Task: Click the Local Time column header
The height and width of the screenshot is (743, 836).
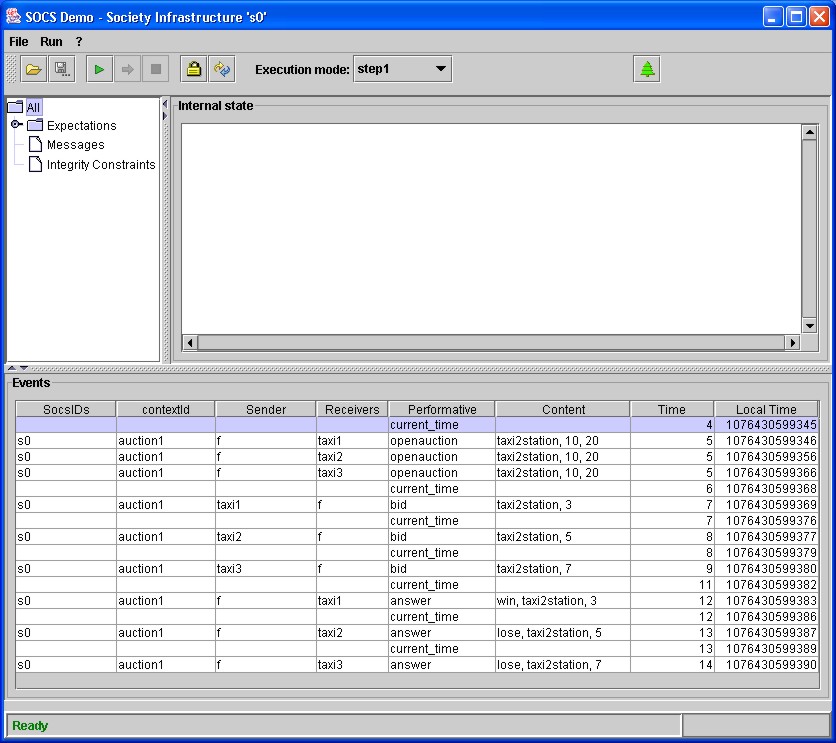Action: 766,409
